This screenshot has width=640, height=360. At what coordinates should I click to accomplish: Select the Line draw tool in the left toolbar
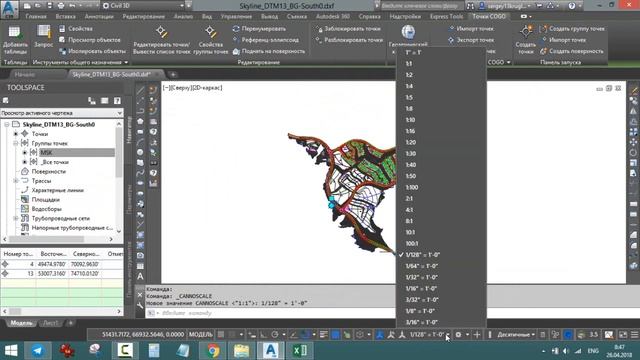click(140, 90)
